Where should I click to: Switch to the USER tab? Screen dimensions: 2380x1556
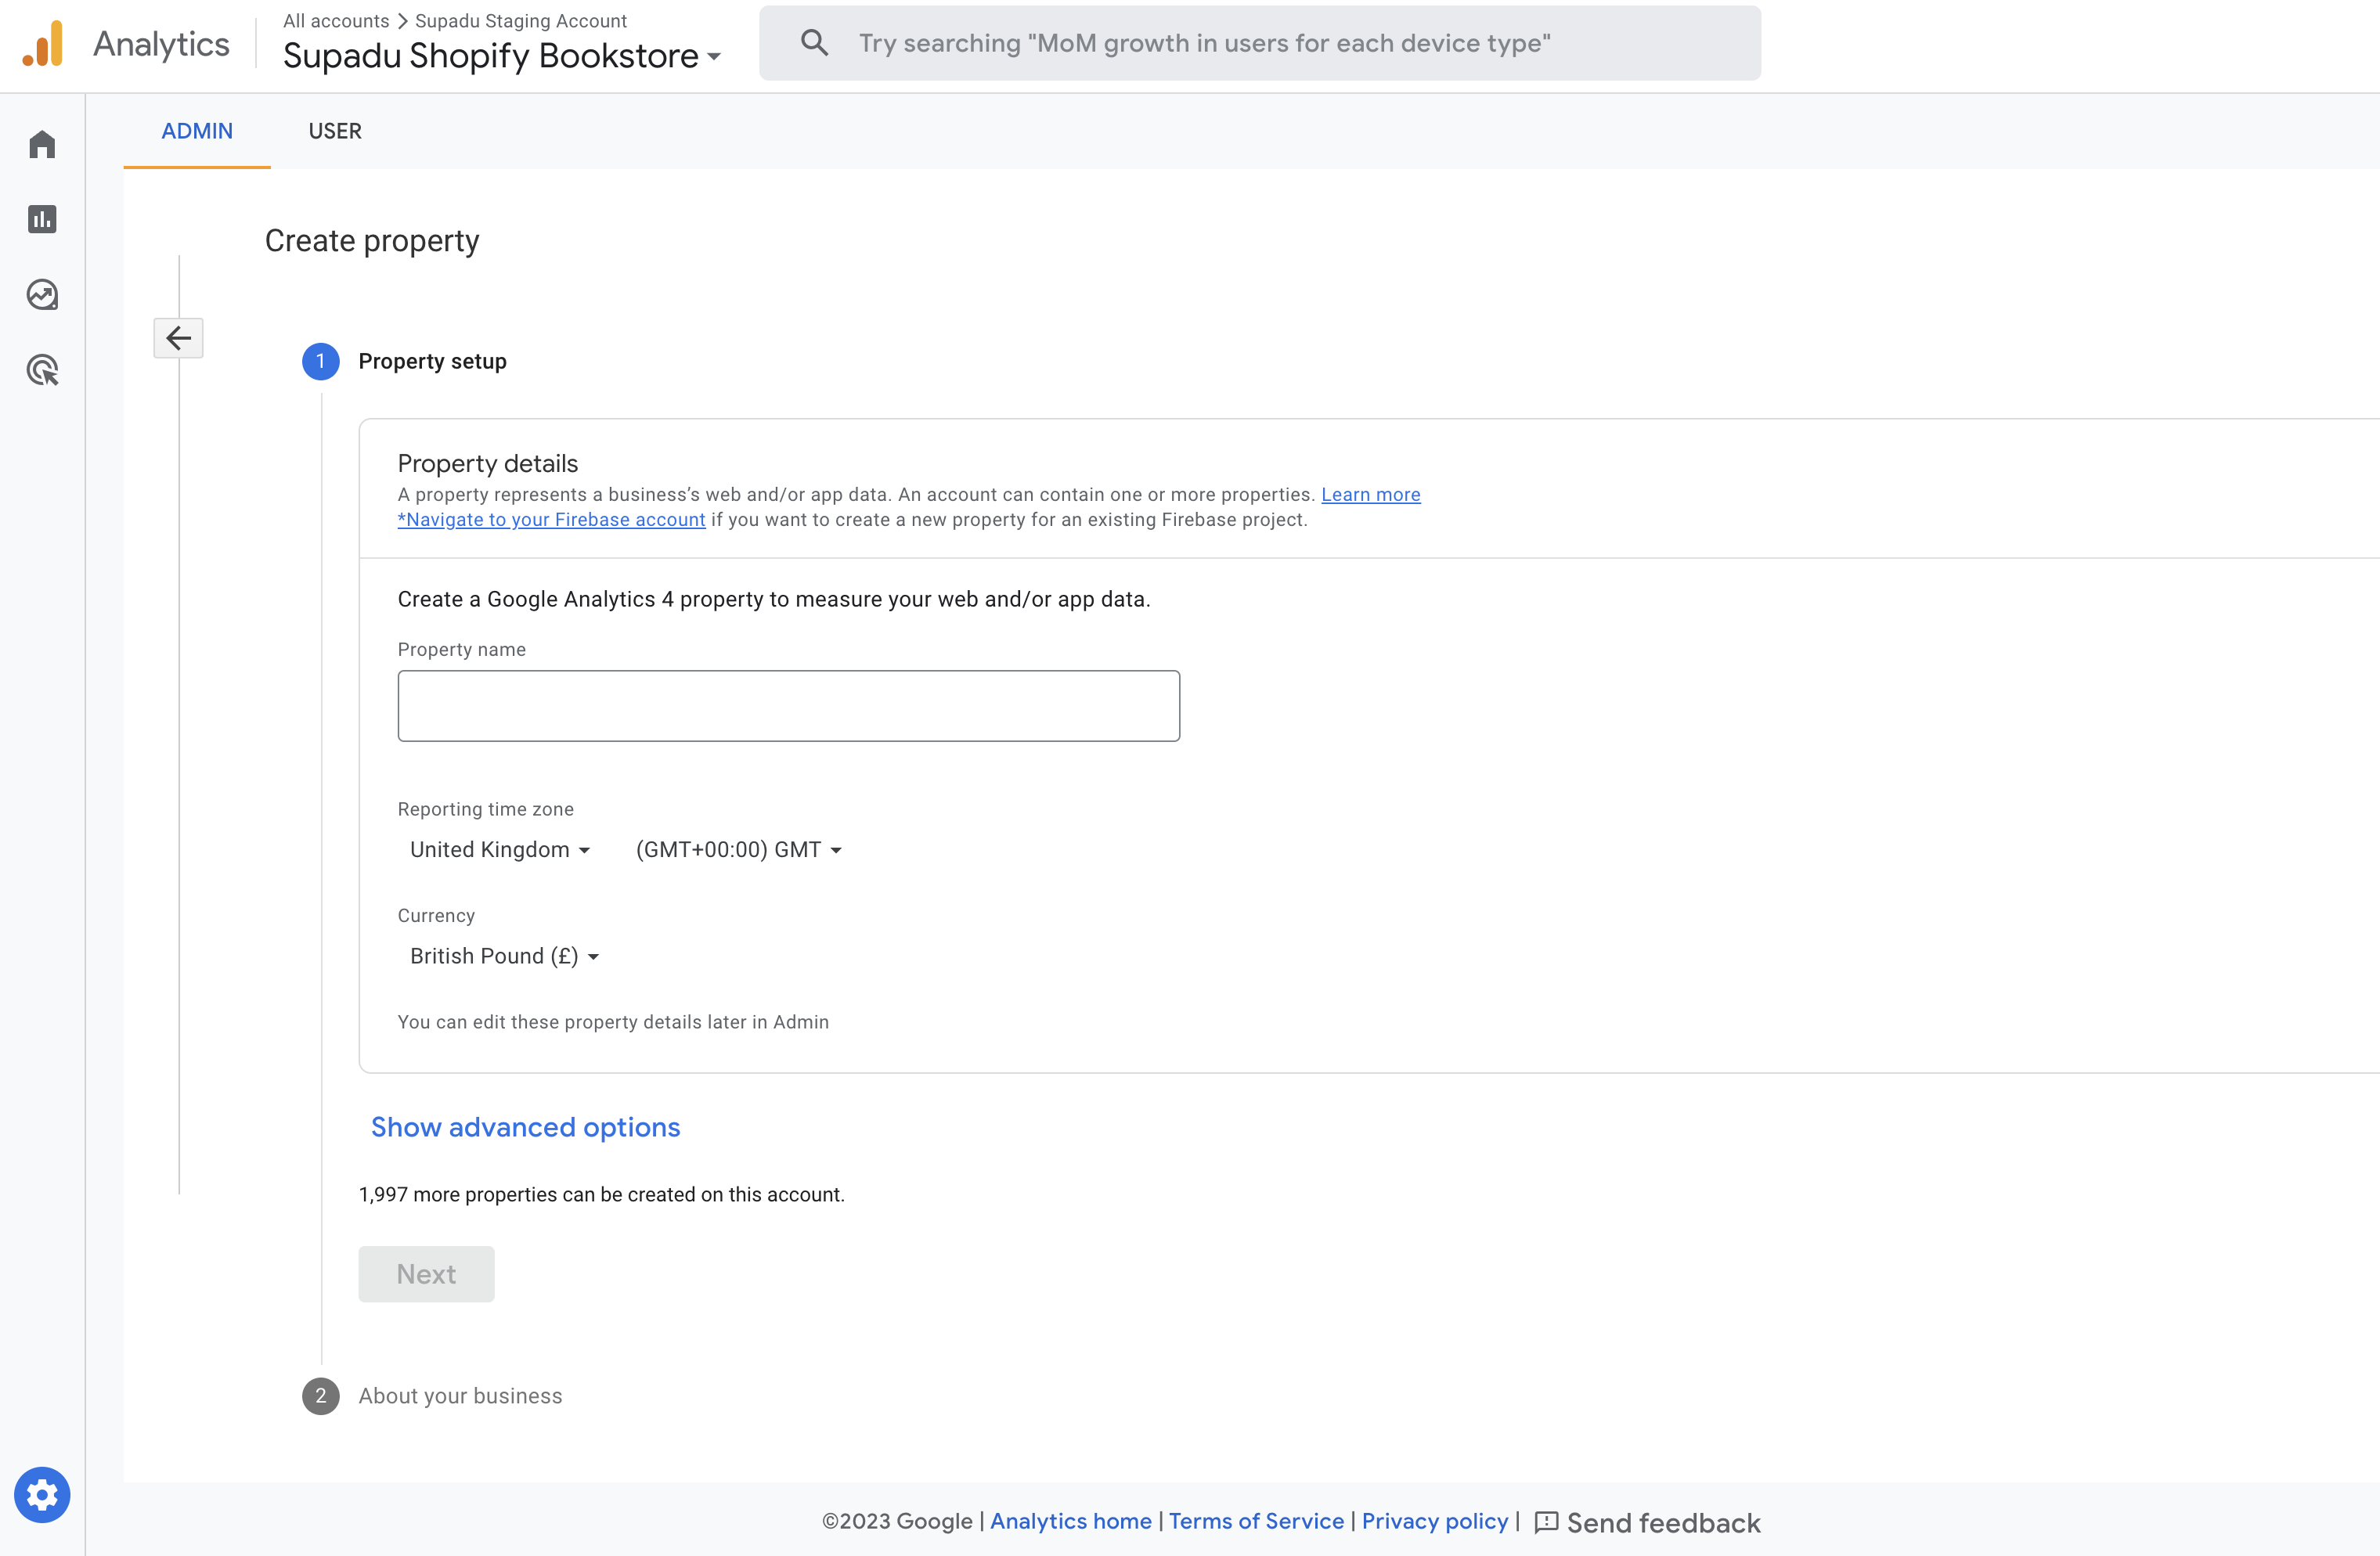tap(334, 130)
